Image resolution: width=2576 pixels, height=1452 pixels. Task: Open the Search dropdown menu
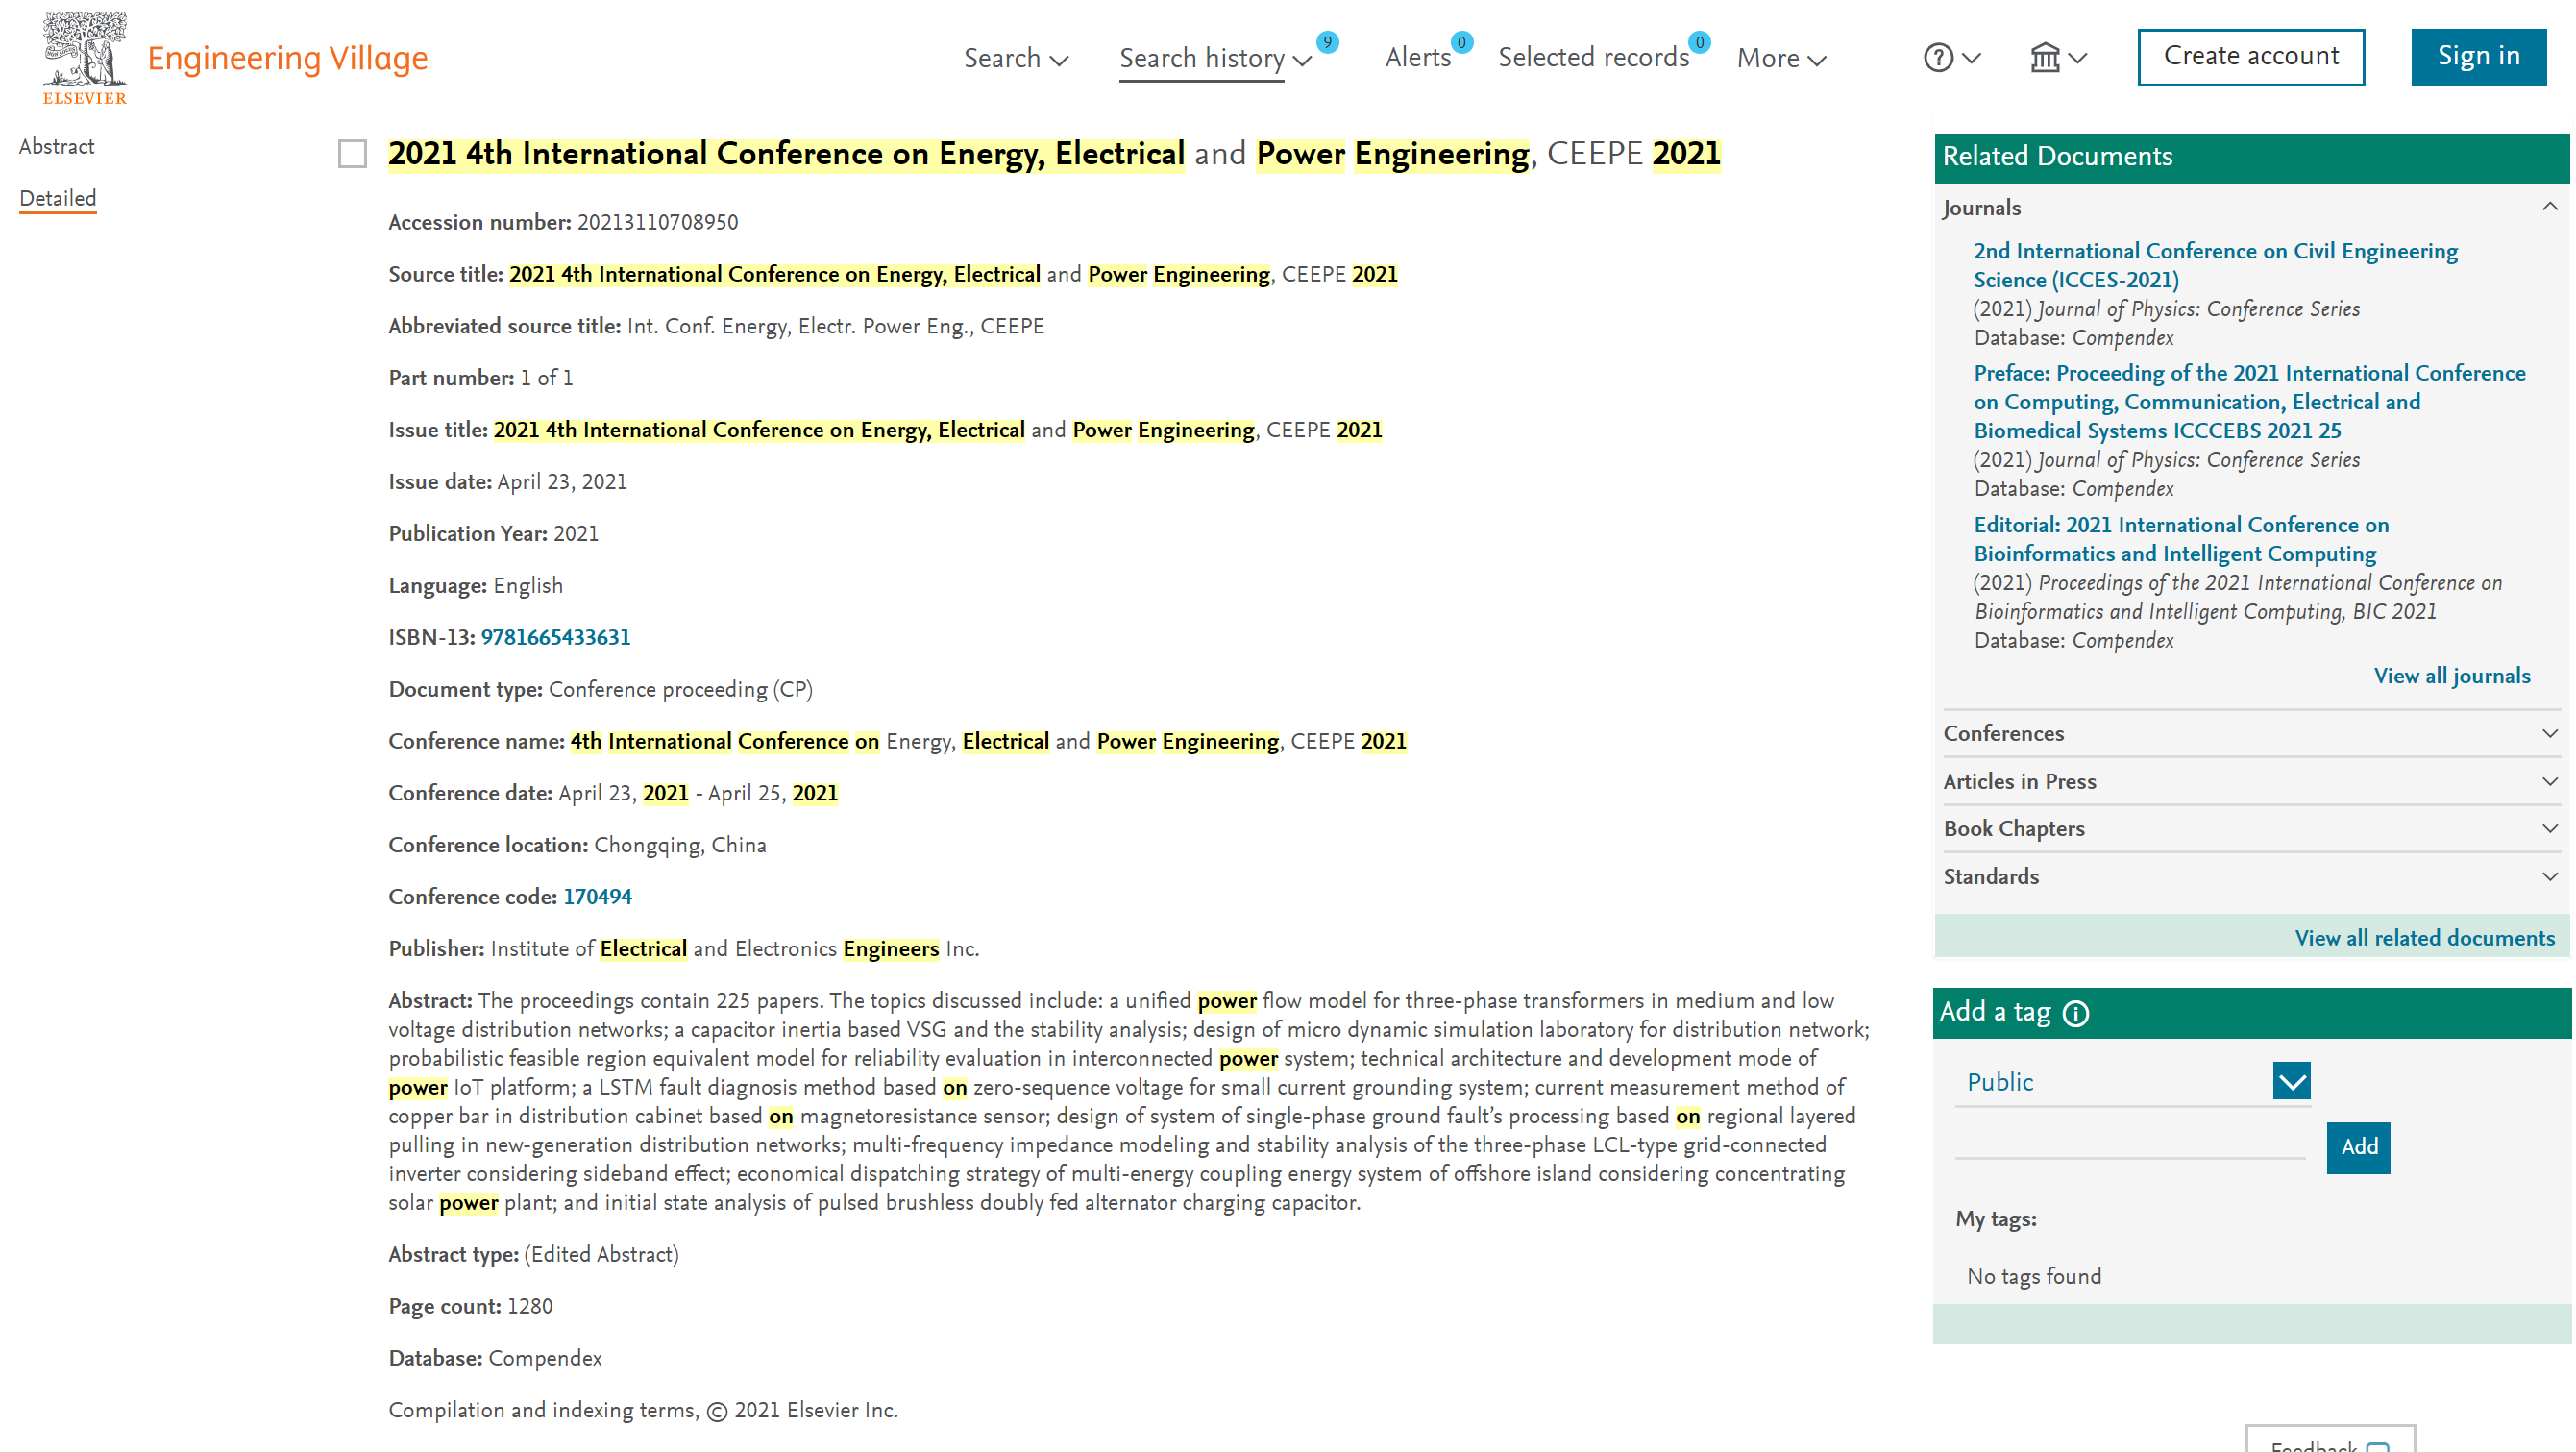[x=1016, y=58]
